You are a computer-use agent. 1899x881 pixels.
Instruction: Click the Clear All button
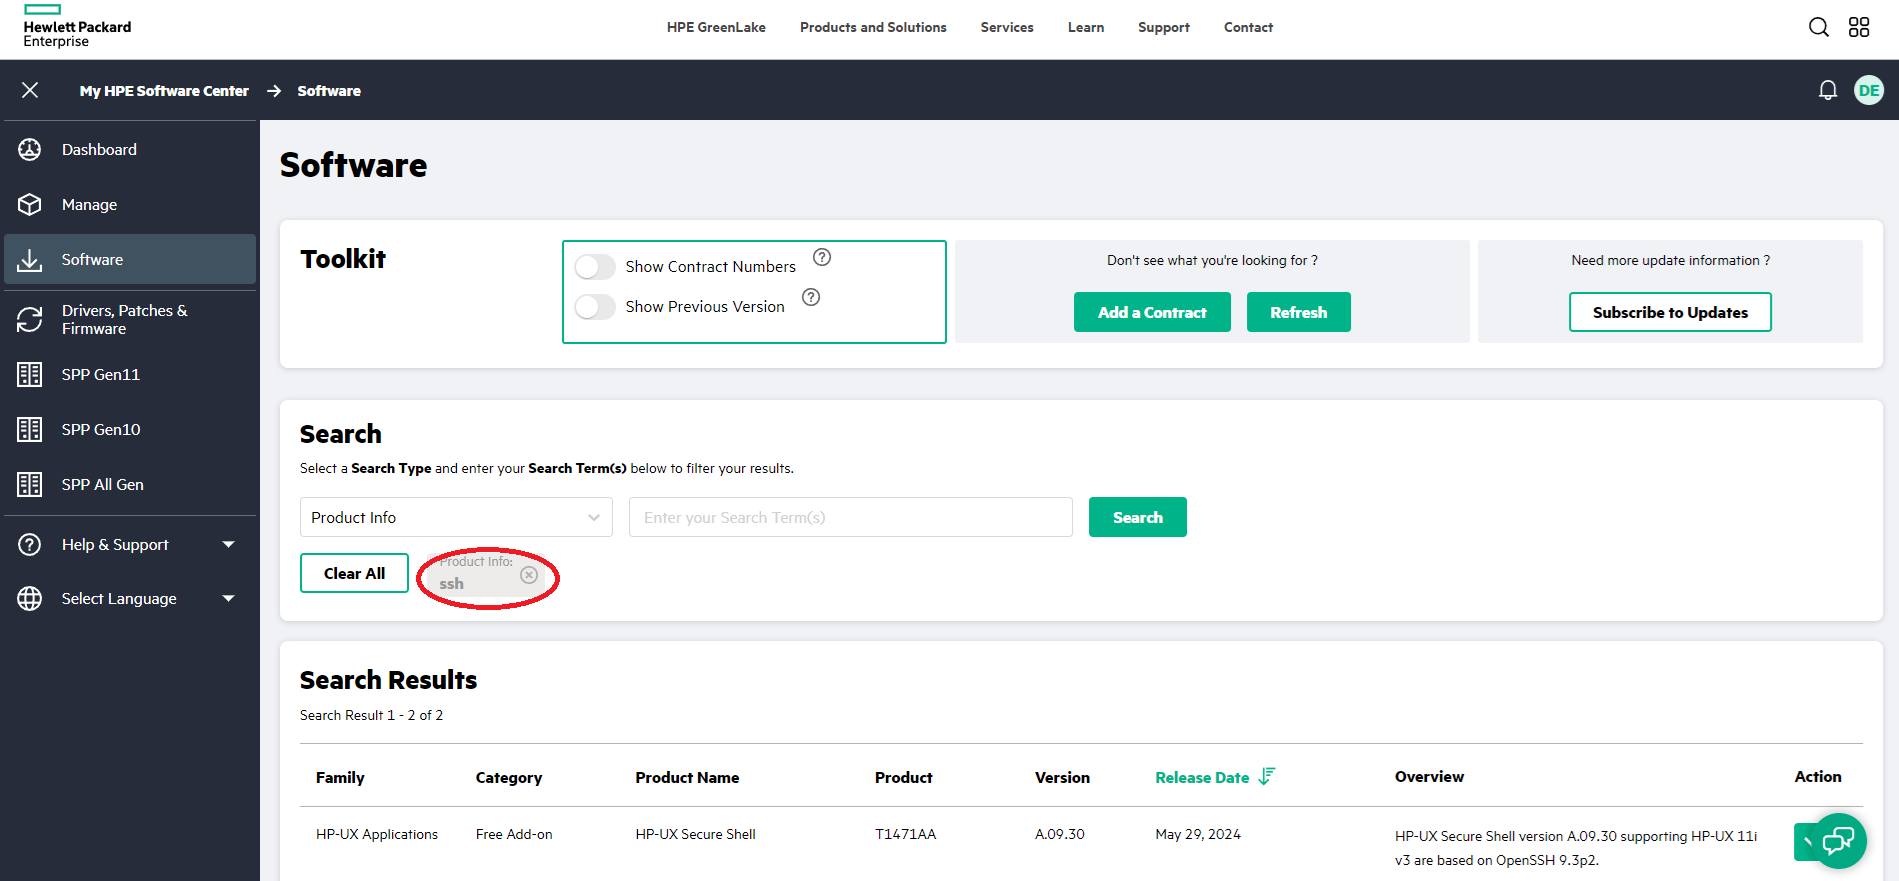point(354,573)
